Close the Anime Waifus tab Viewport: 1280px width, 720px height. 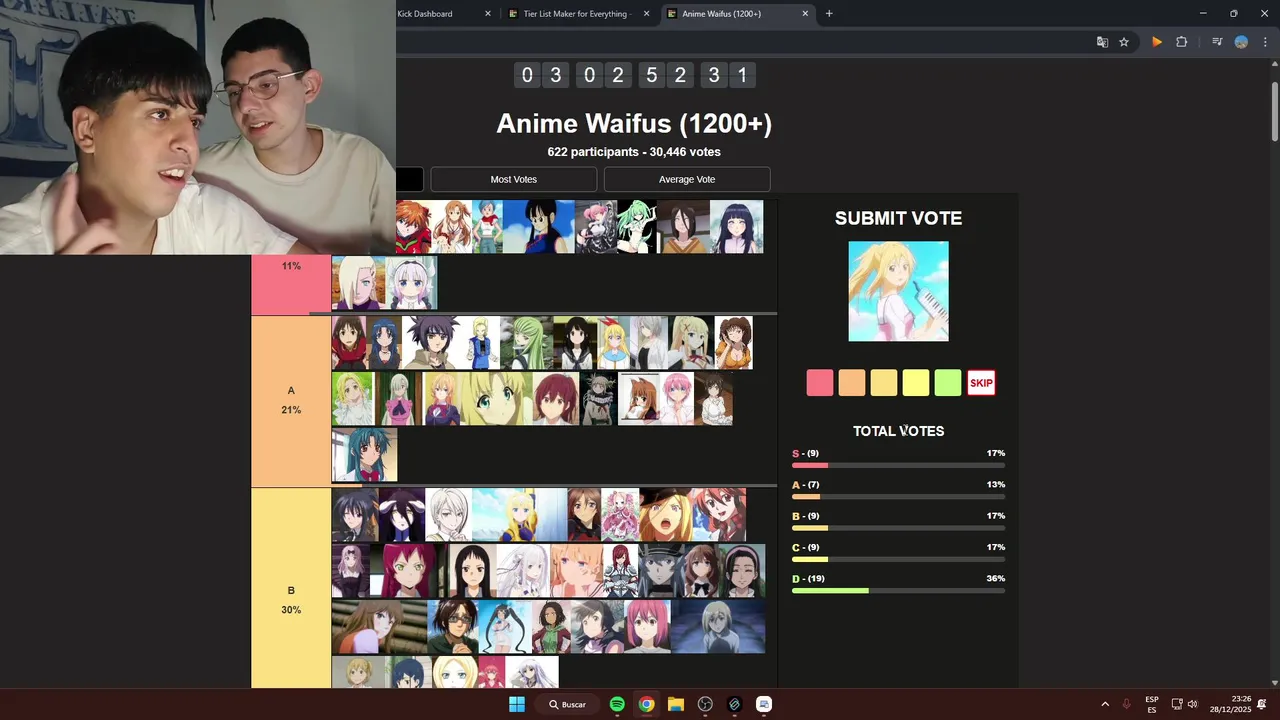tap(805, 14)
